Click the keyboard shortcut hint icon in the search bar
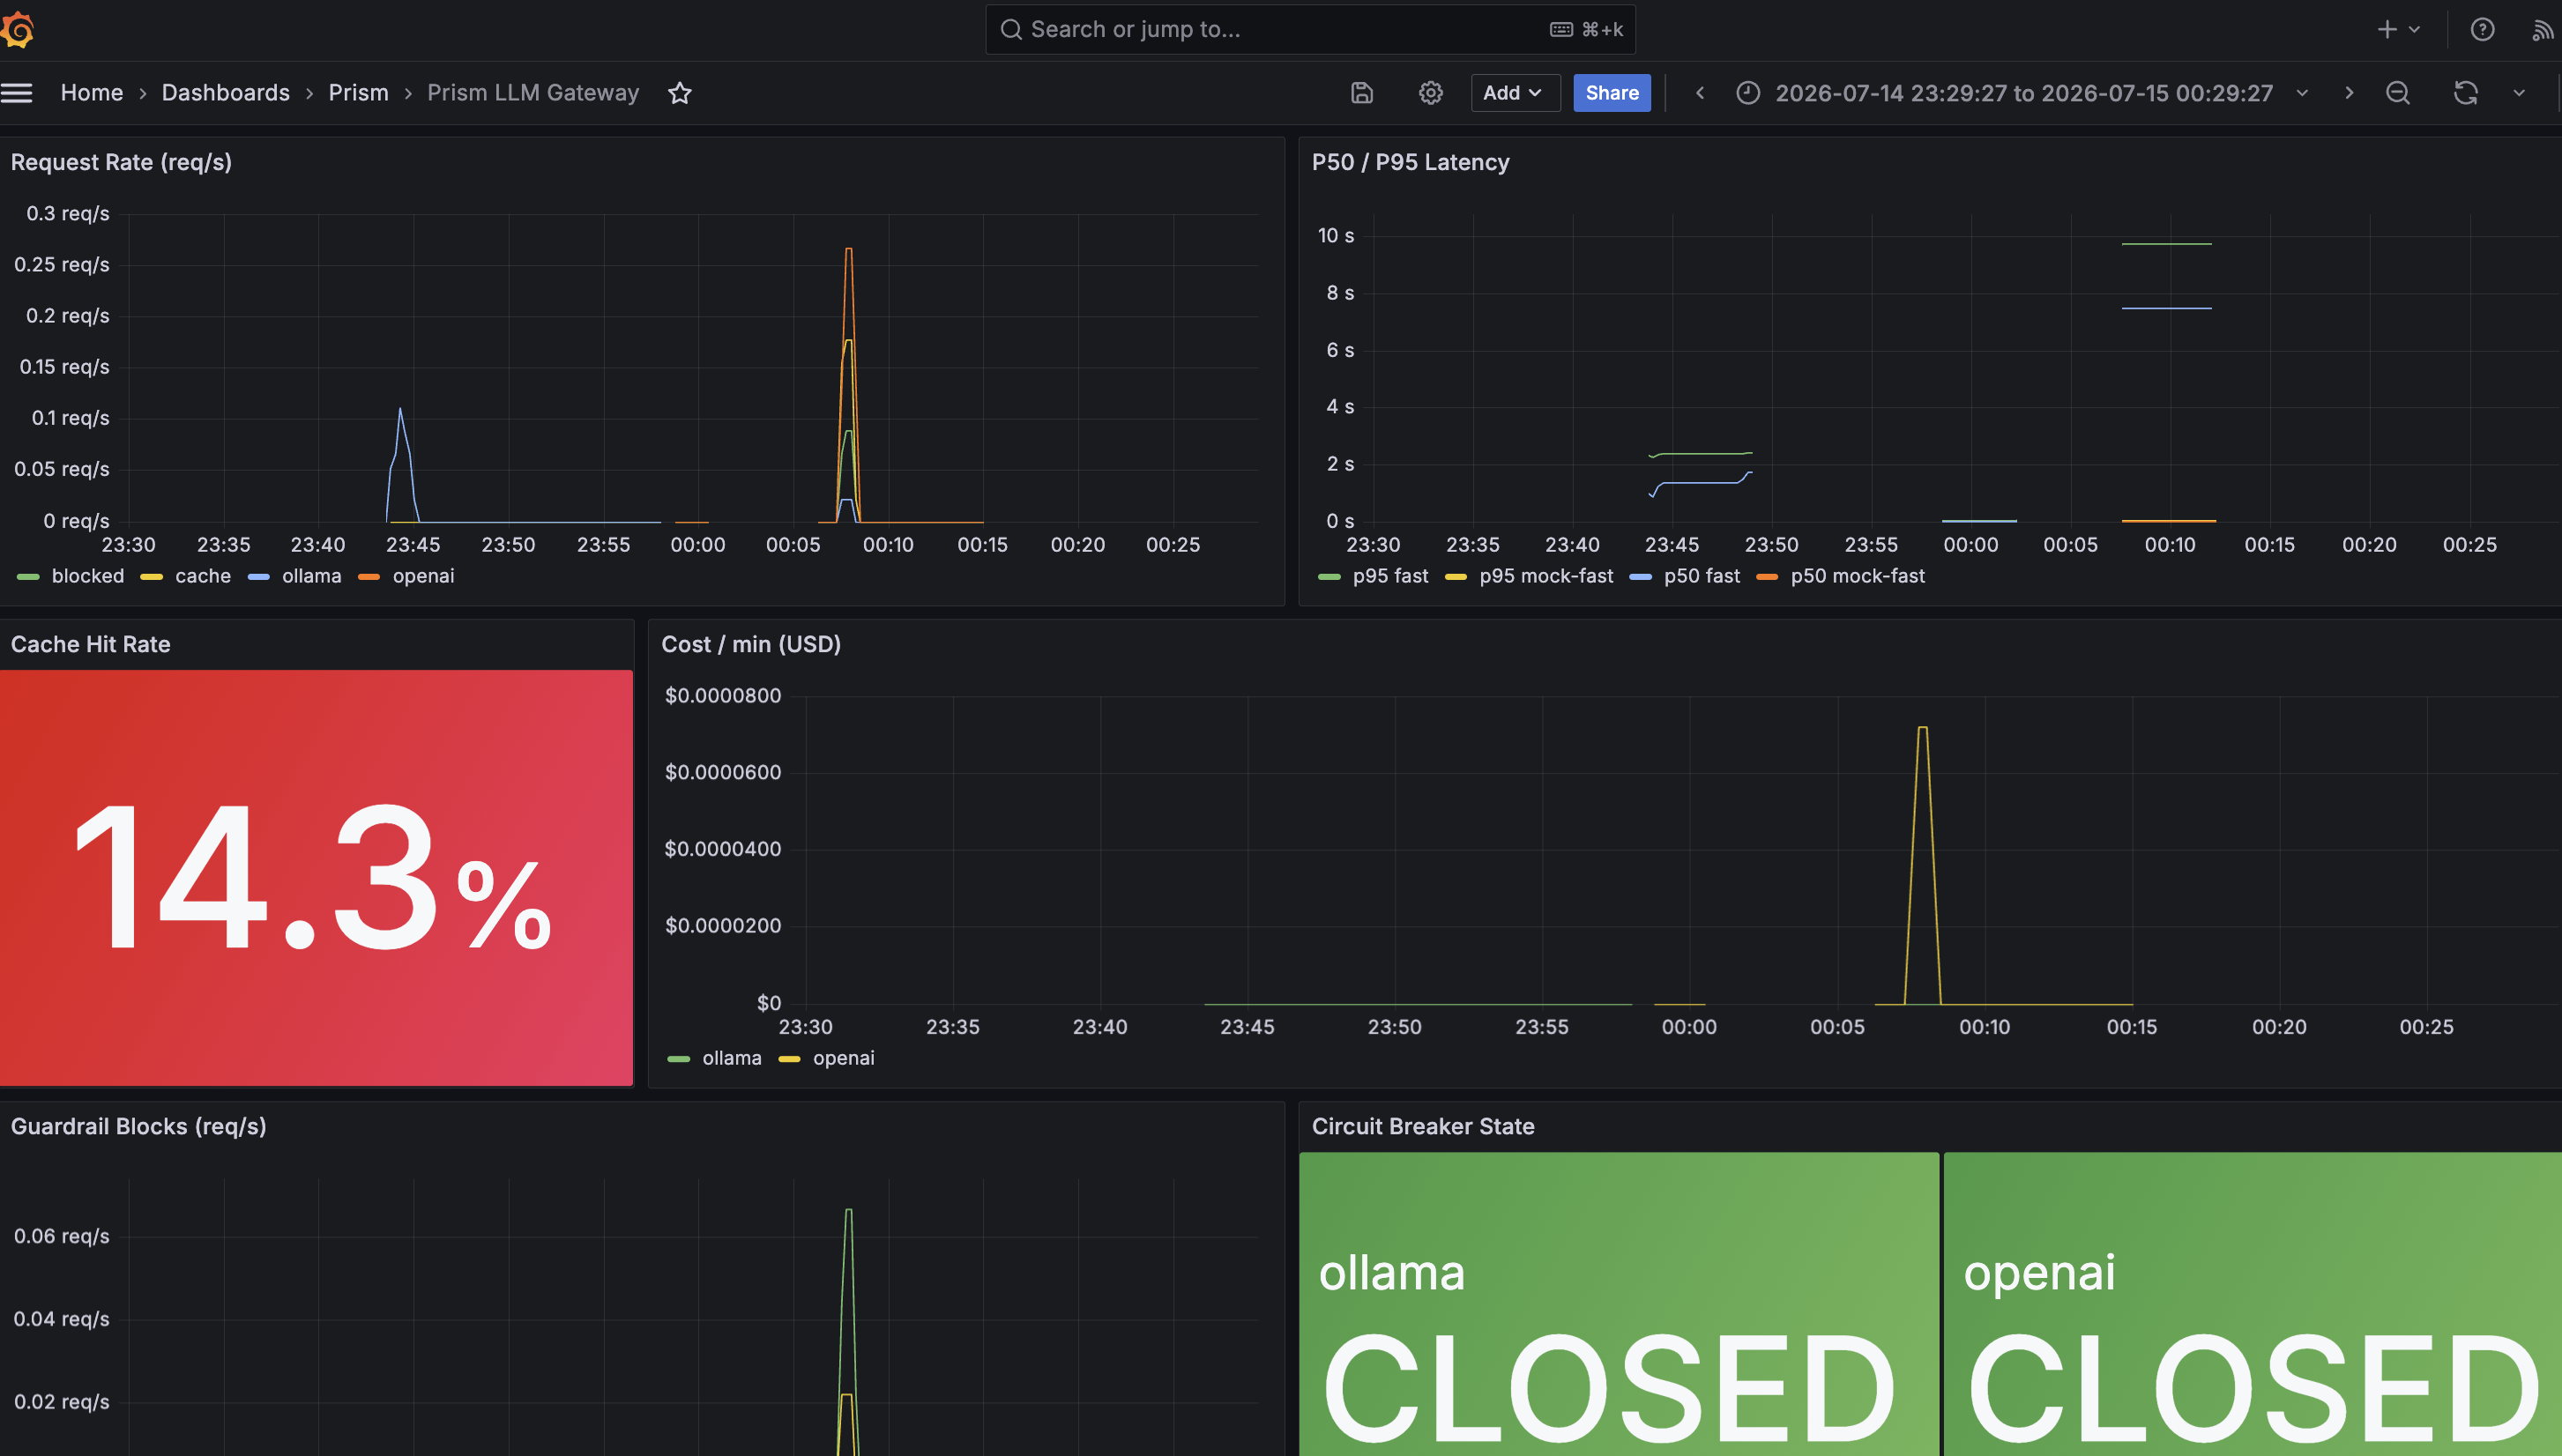 (x=1562, y=30)
